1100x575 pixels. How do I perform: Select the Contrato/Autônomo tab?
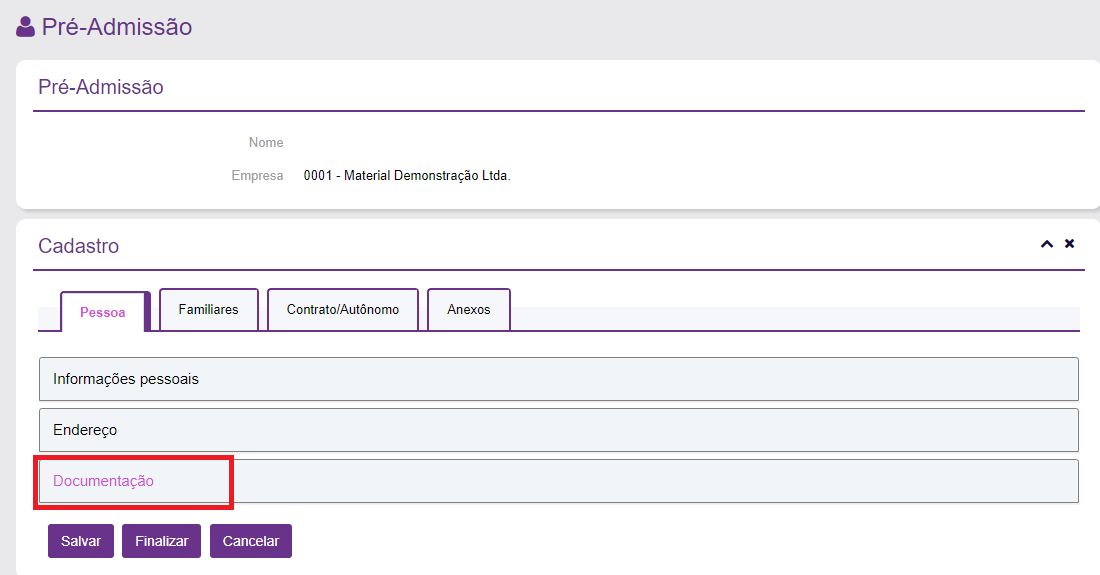coord(343,310)
